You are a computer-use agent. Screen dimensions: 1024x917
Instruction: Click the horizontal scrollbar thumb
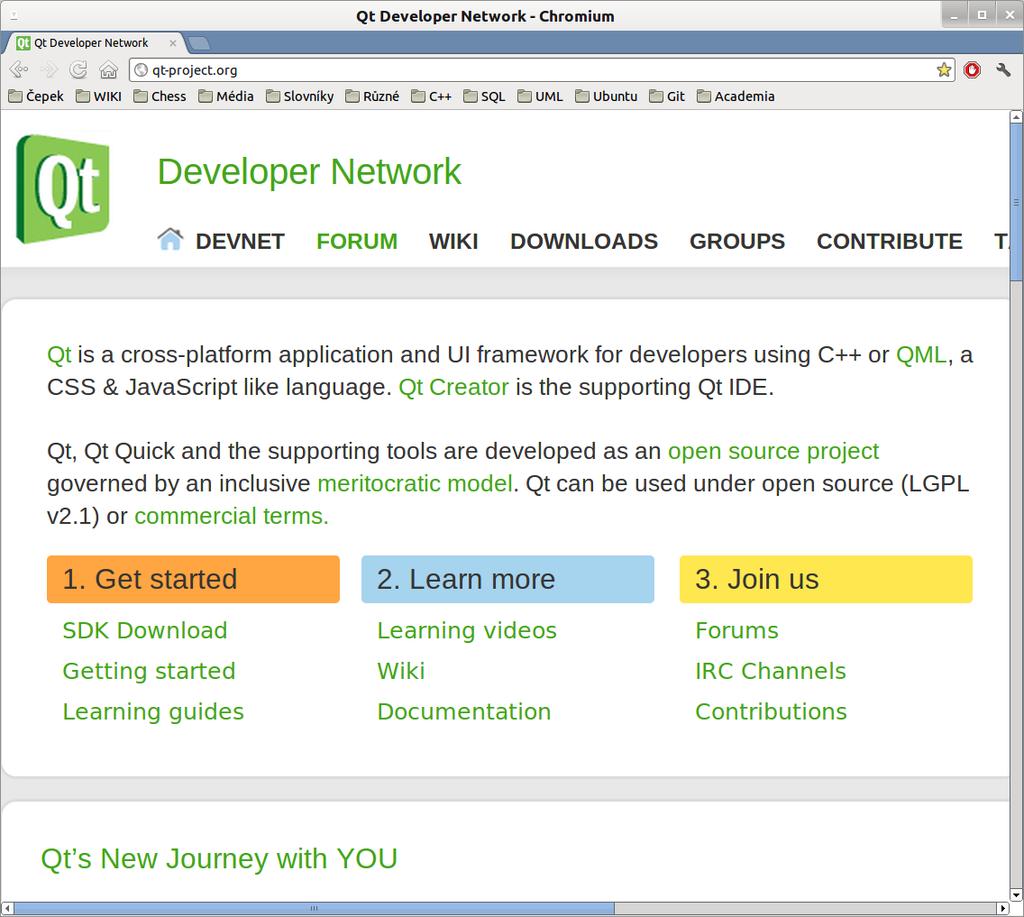314,909
